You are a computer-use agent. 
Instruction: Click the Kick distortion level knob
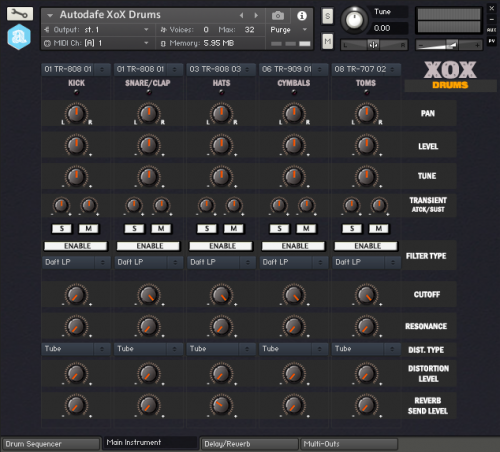tap(76, 374)
